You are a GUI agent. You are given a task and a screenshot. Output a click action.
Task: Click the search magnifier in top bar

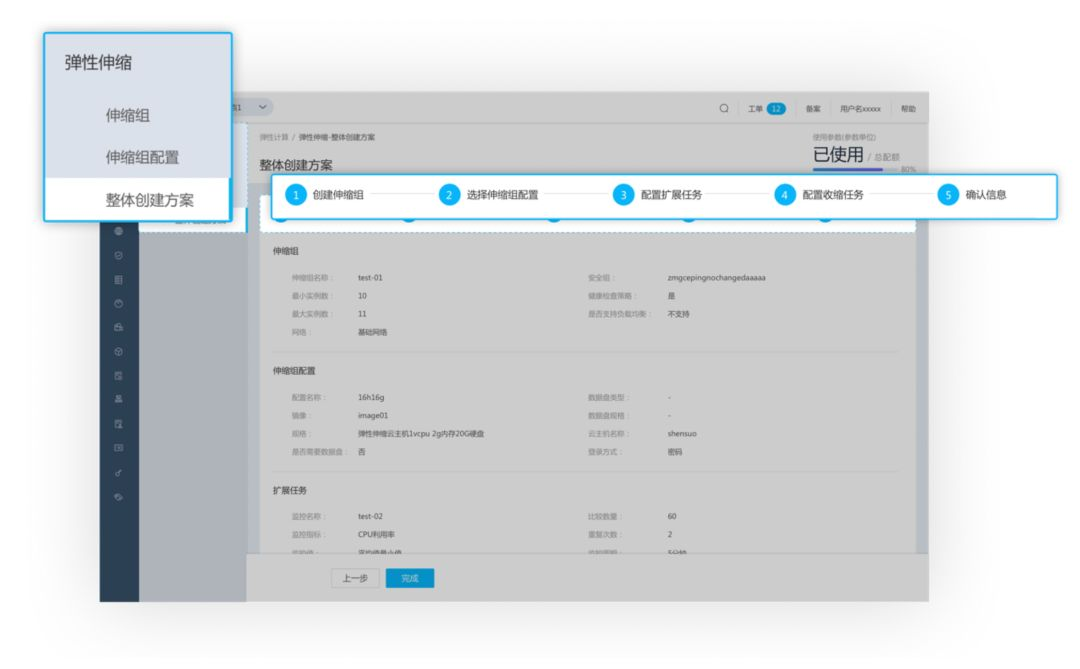pyautogui.click(x=724, y=108)
